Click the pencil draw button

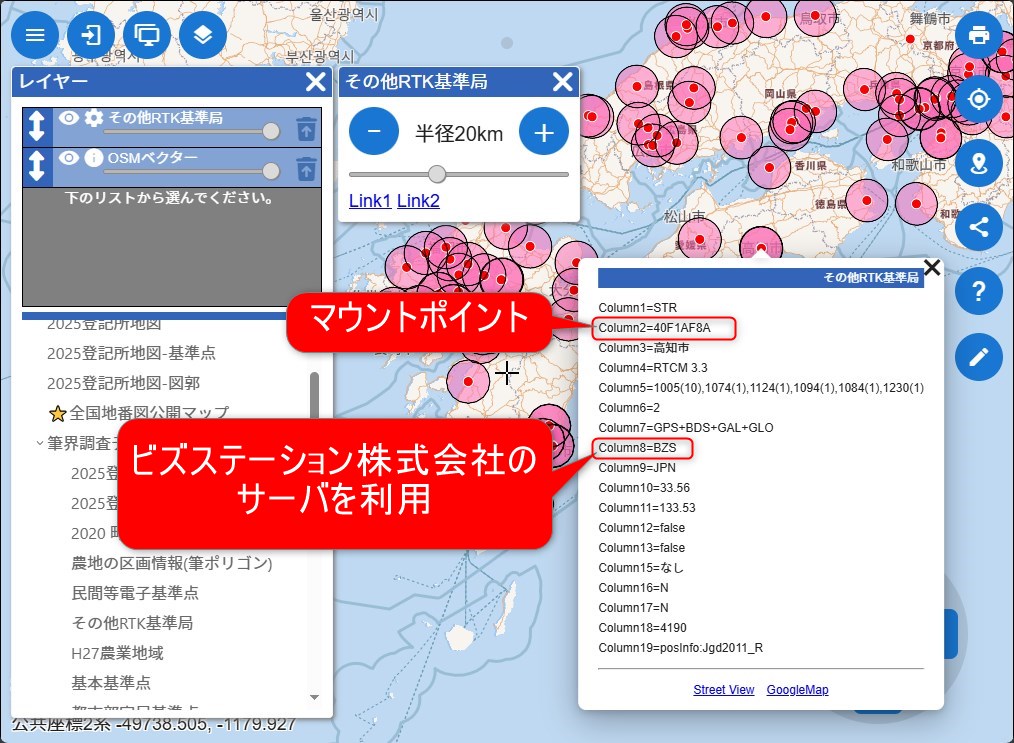[x=978, y=356]
